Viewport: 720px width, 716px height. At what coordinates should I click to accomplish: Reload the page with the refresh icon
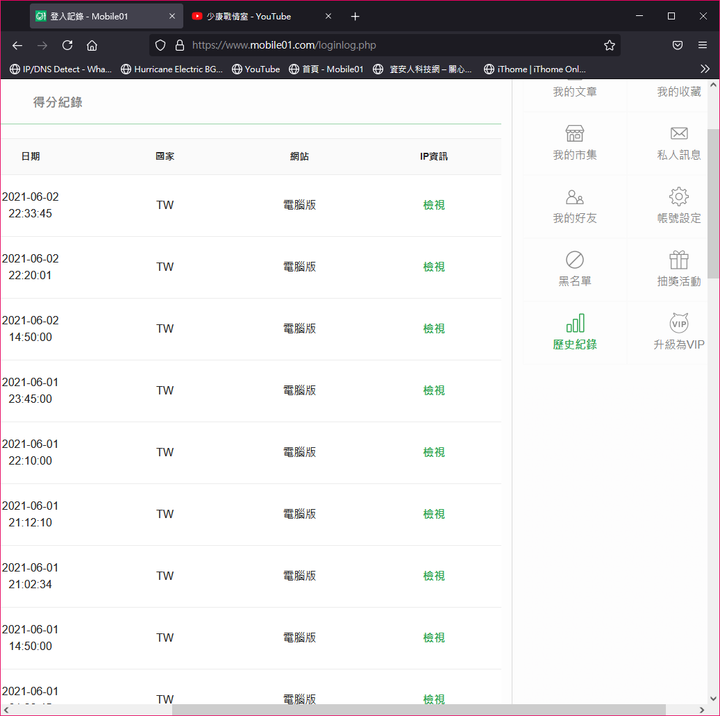tap(68, 45)
